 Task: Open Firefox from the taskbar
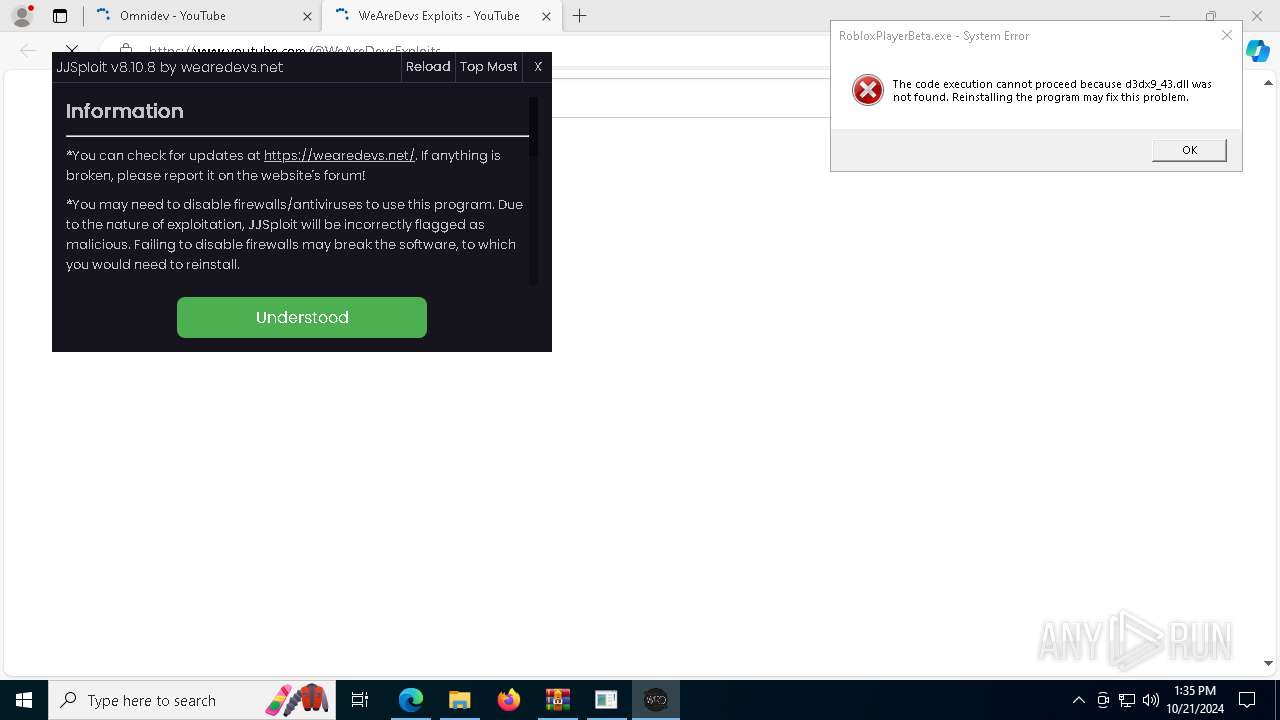pos(509,700)
